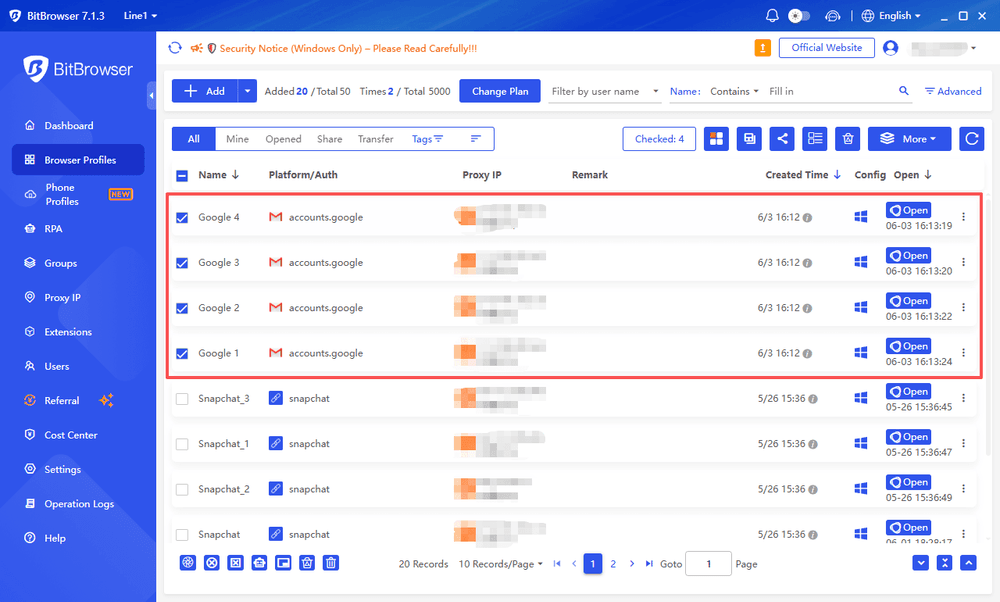Sort by the Created Time column header
This screenshot has width=1000, height=602.
click(803, 175)
